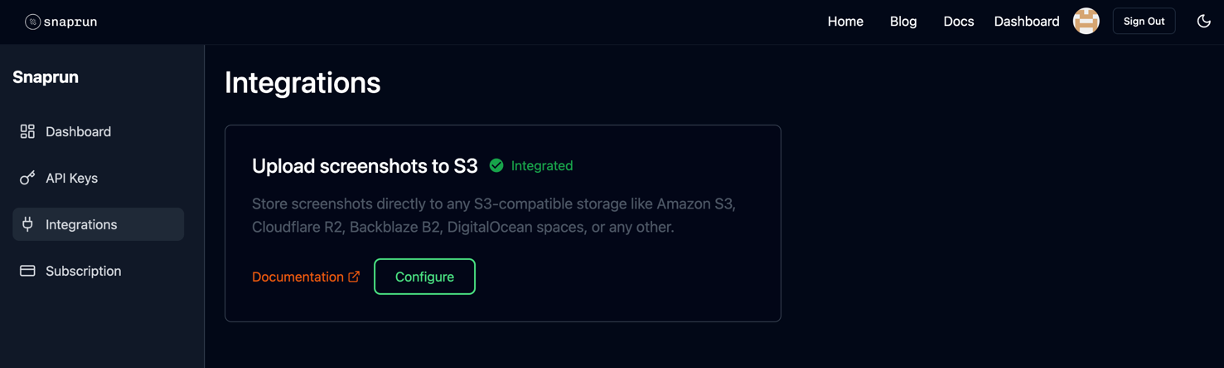Select Dashboard in the top navigation bar
Image resolution: width=1224 pixels, height=368 pixels.
pyautogui.click(x=1026, y=21)
